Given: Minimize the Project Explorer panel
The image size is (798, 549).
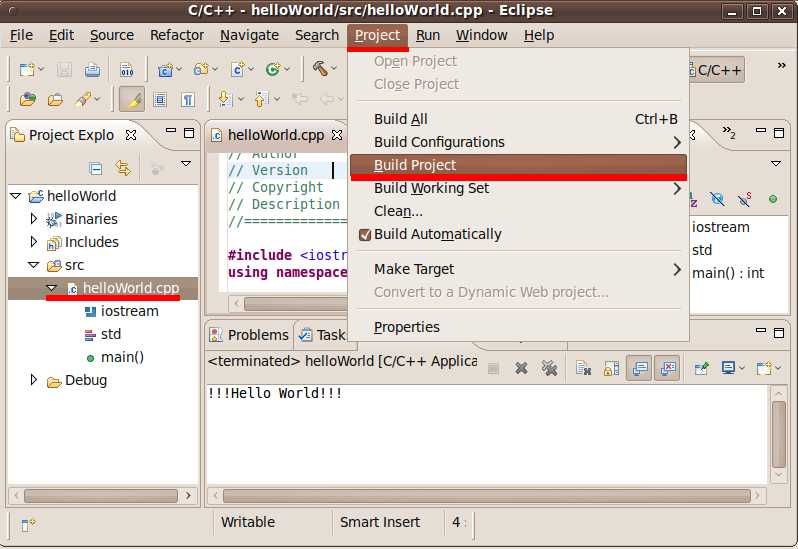Looking at the screenshot, I should click(170, 131).
